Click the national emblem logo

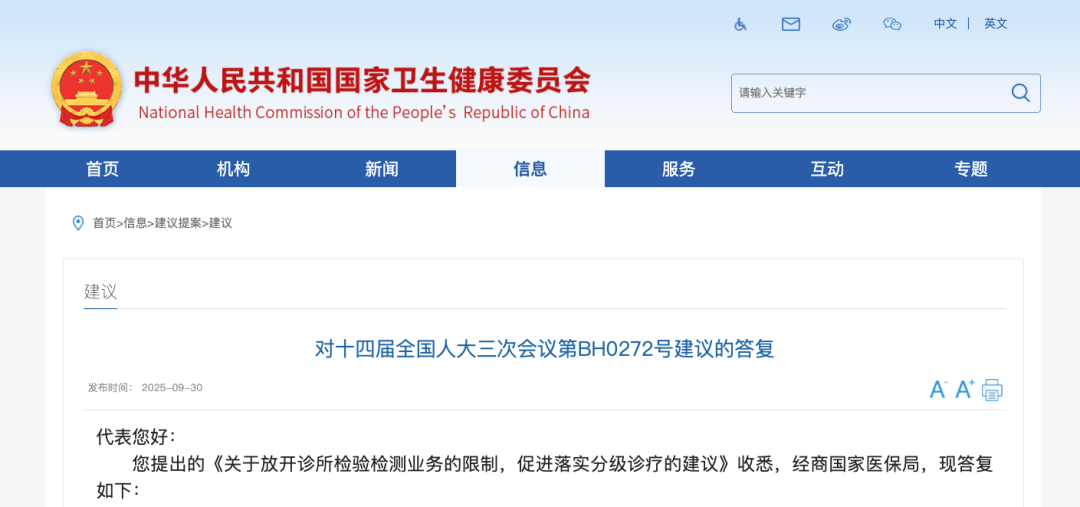pos(86,90)
